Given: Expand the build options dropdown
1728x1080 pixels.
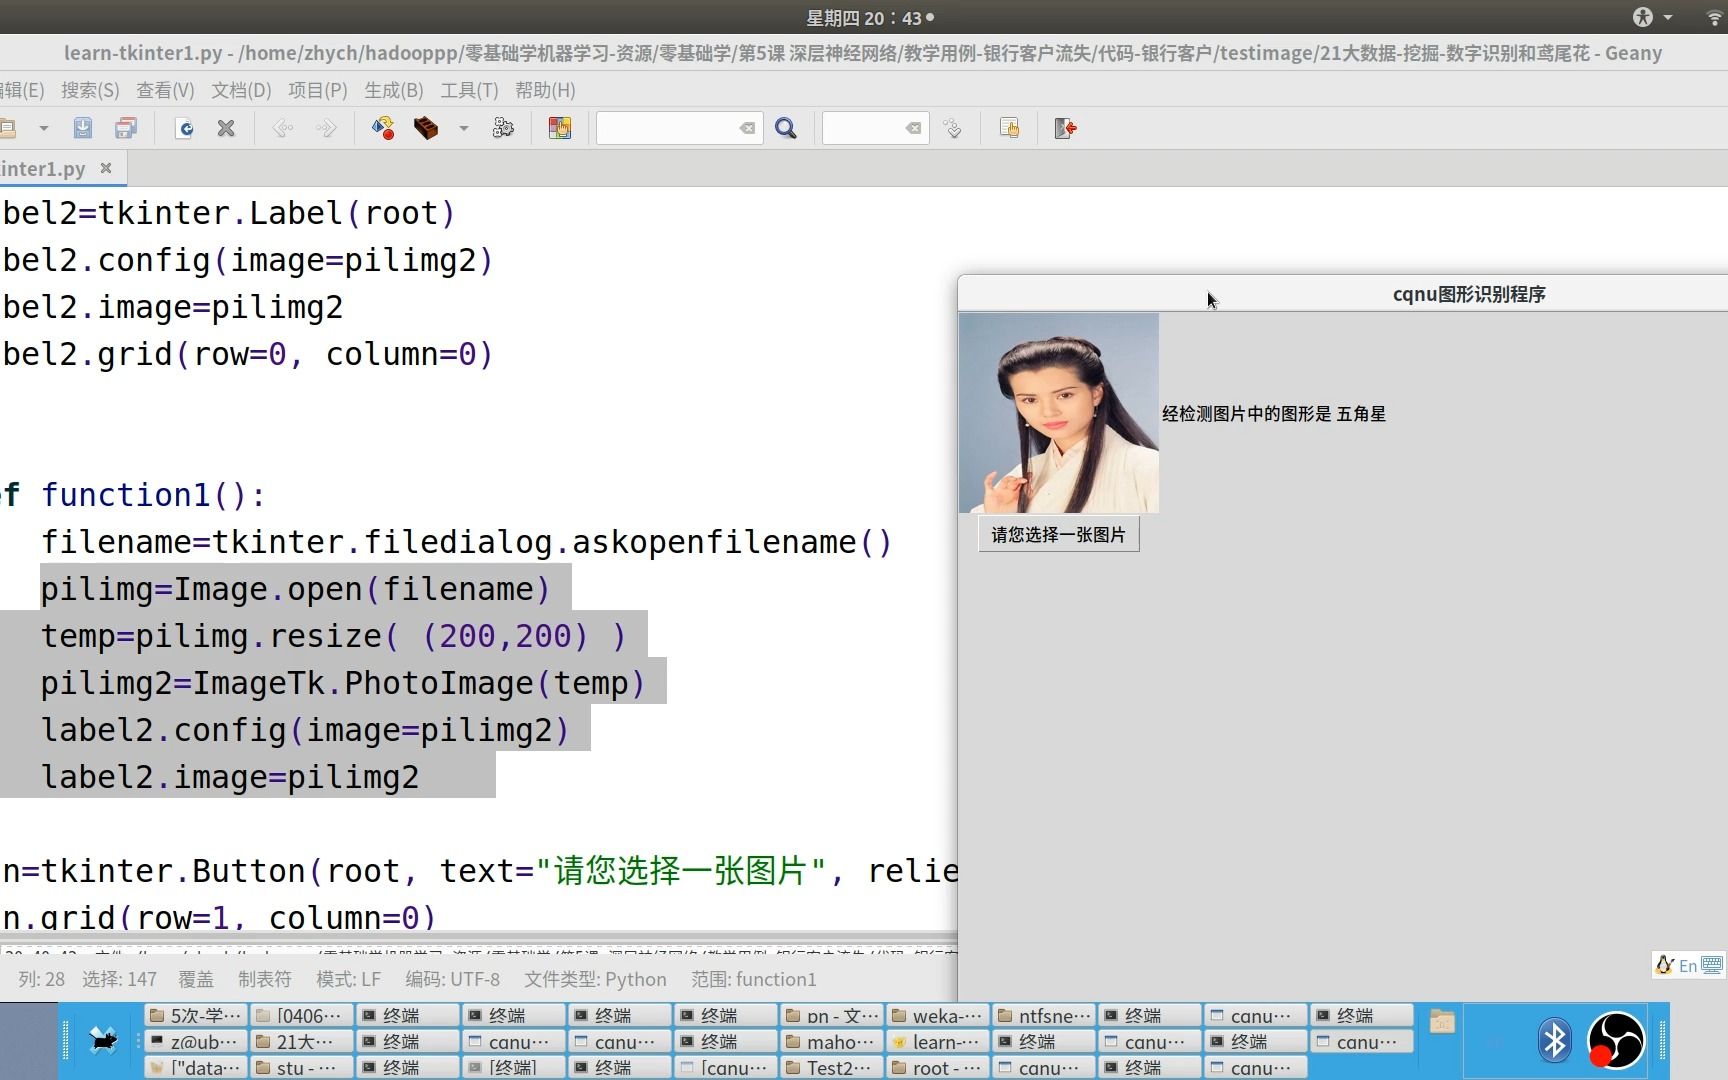Looking at the screenshot, I should click(462, 128).
